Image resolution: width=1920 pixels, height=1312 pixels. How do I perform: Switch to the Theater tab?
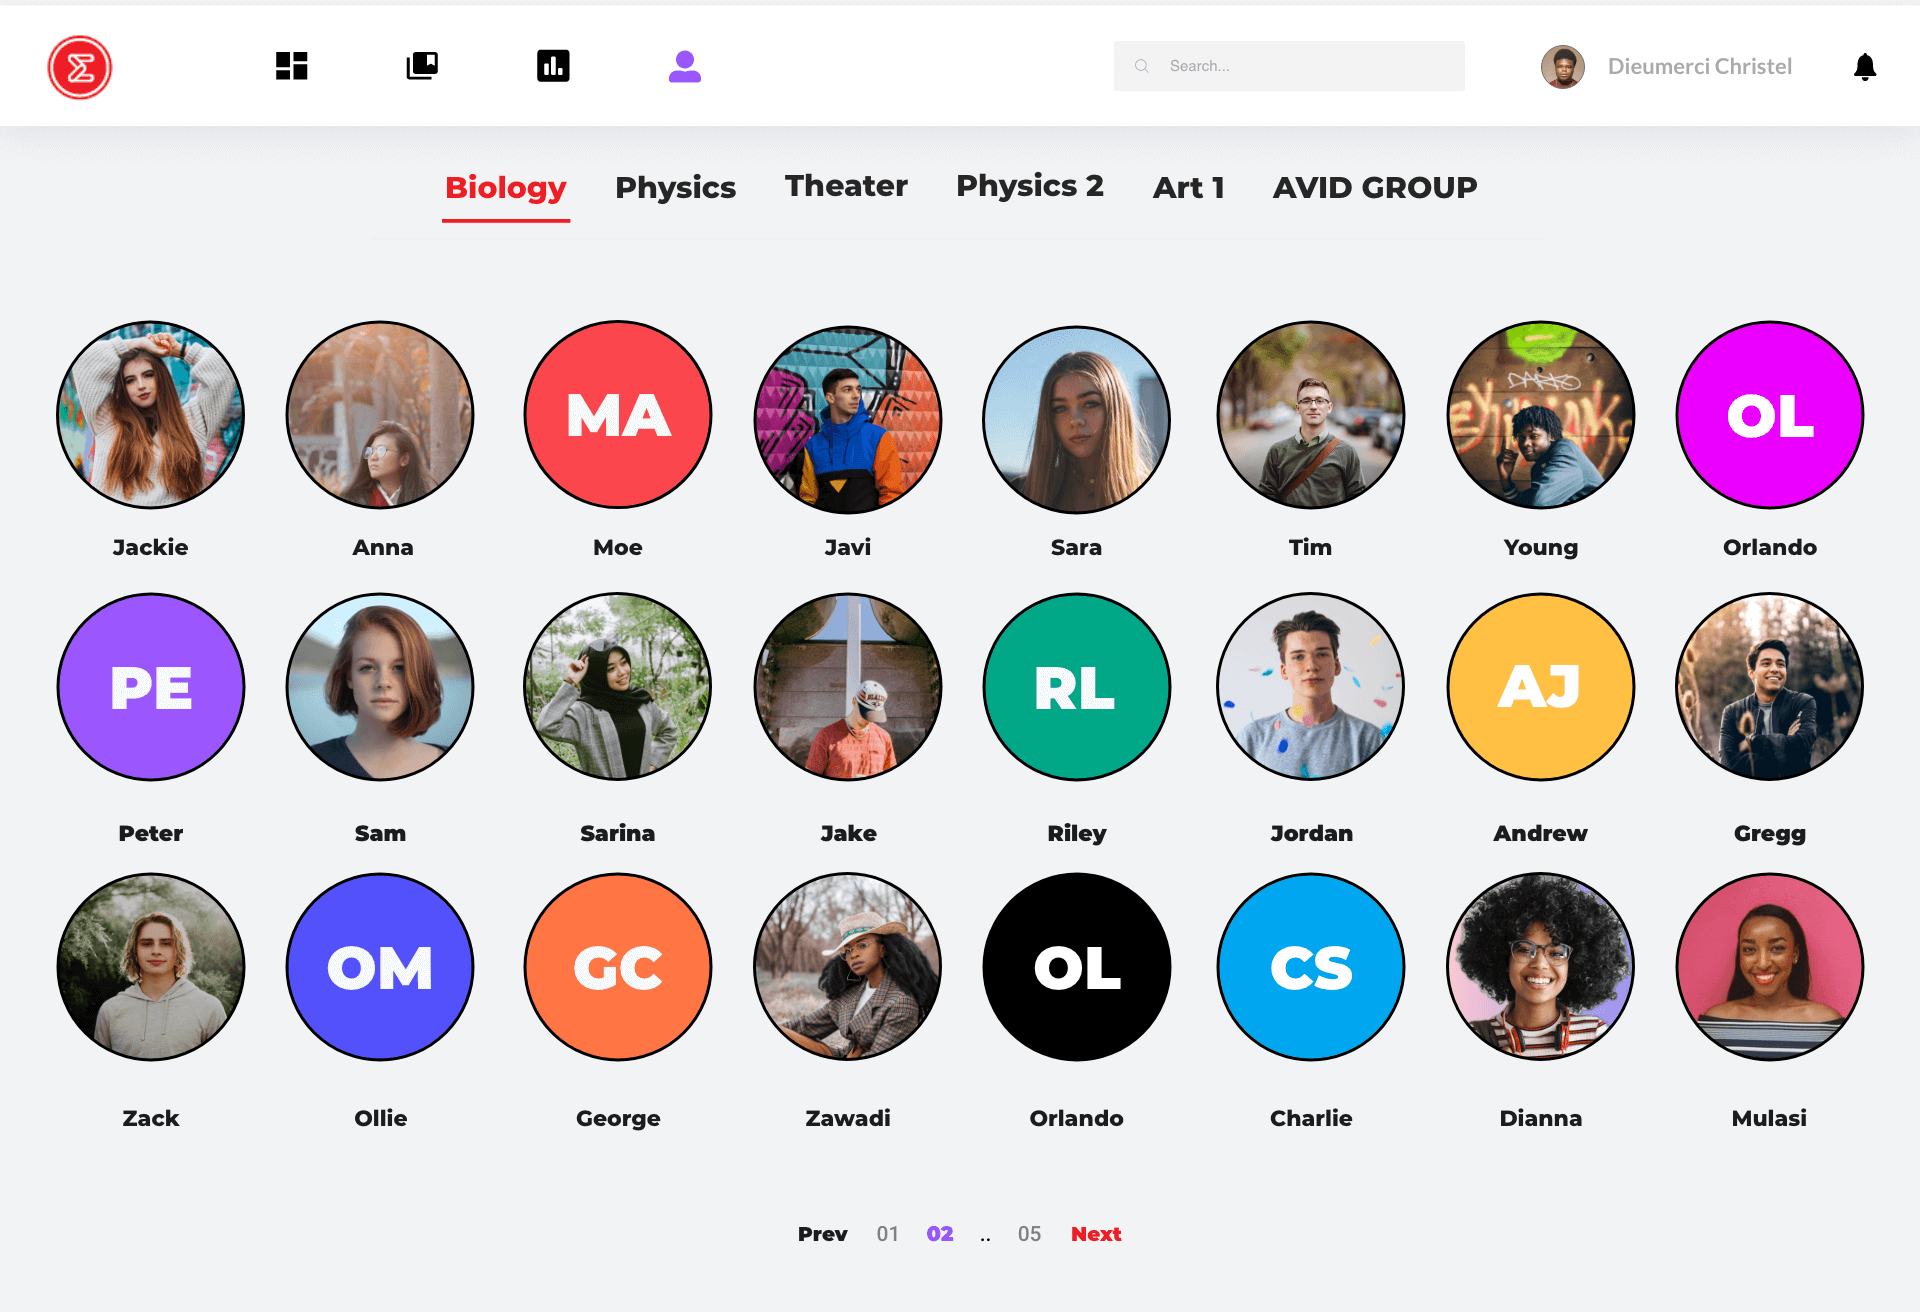846,186
